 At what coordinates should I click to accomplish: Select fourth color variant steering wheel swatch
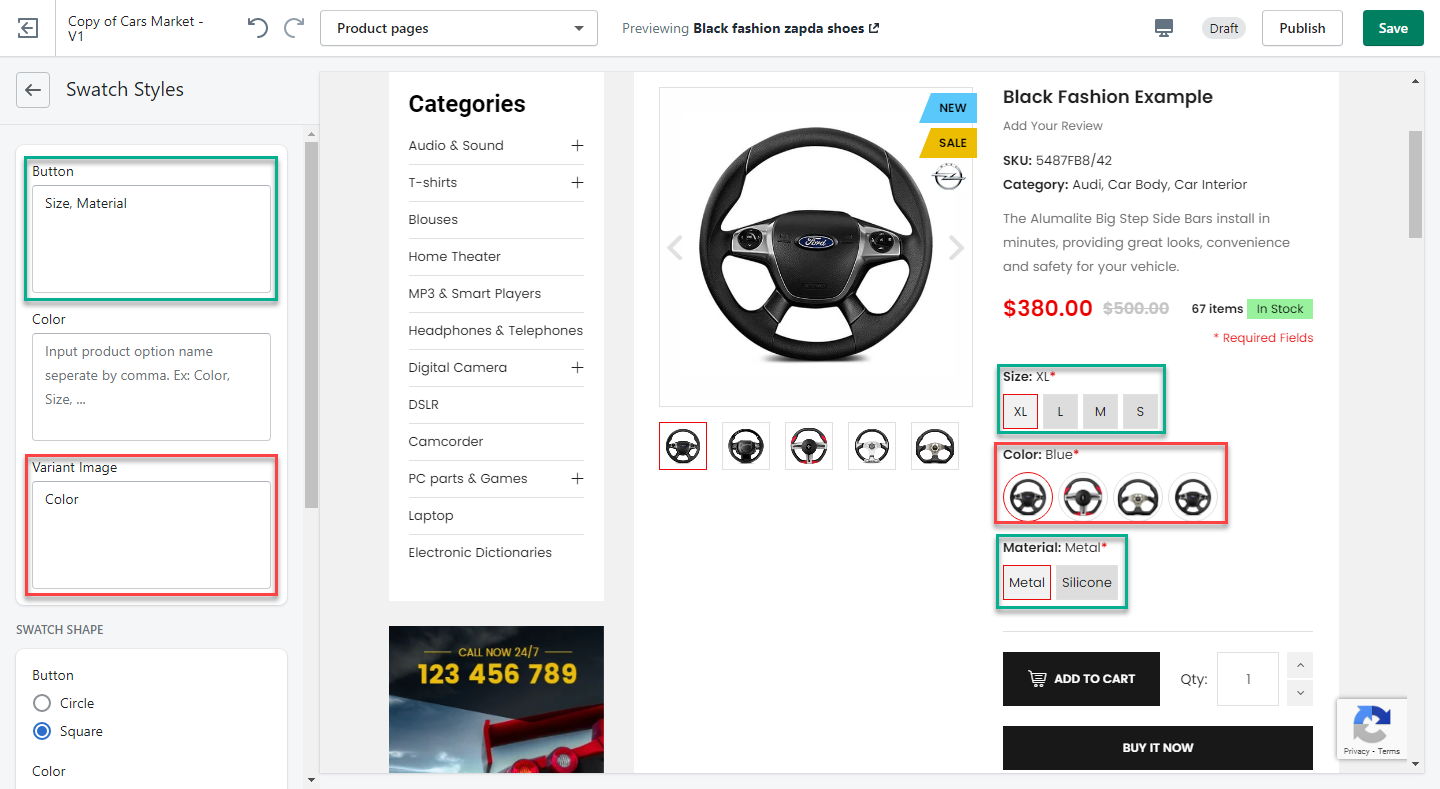tap(1194, 496)
